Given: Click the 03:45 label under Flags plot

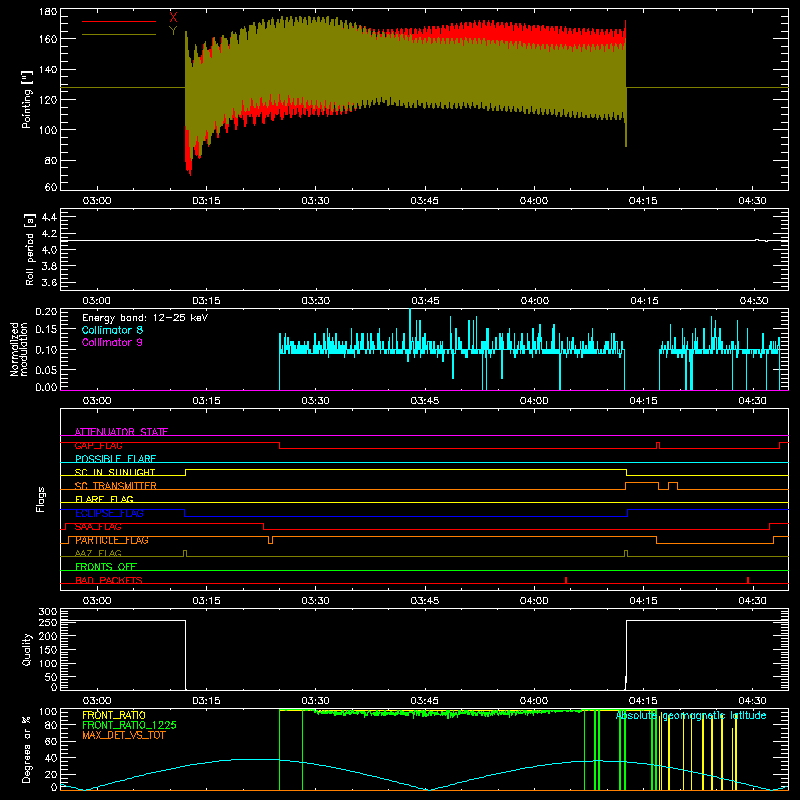Looking at the screenshot, I should (x=424, y=601).
